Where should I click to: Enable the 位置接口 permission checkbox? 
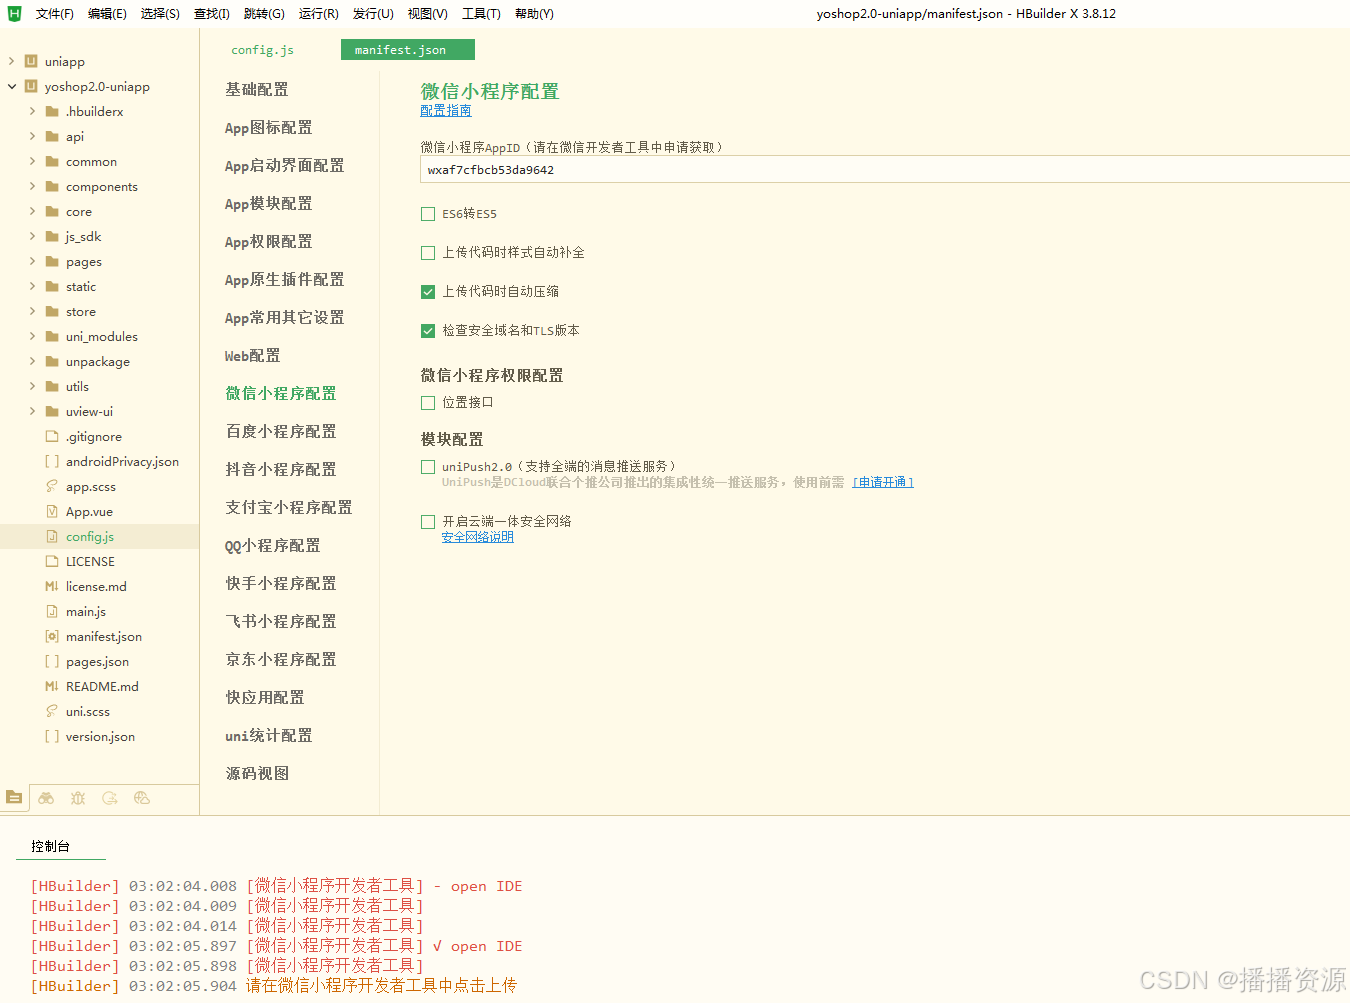pyautogui.click(x=428, y=403)
